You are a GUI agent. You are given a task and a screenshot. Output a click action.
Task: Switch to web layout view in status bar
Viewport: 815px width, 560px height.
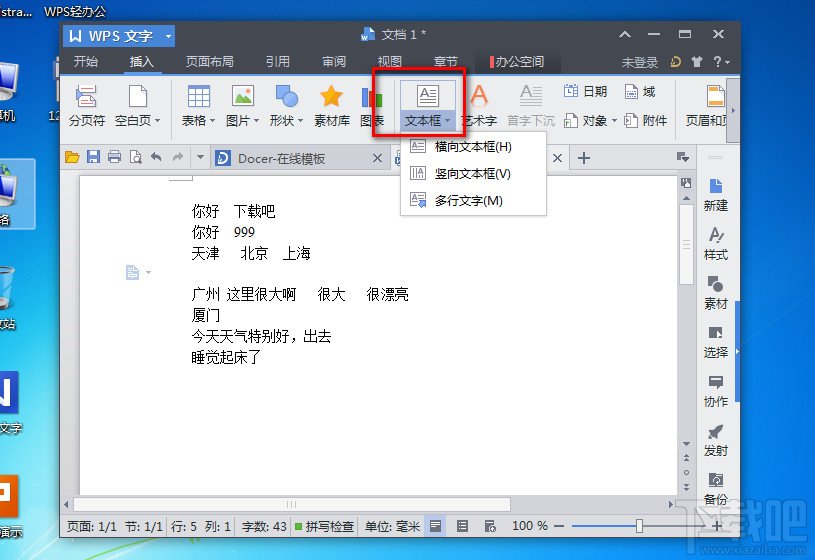pyautogui.click(x=490, y=527)
